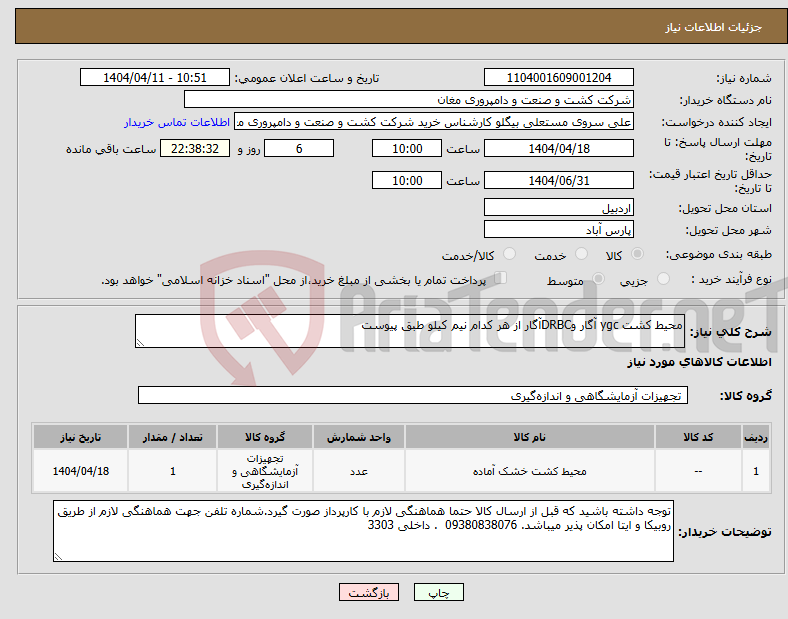Click the request creator name field
788x619 pixels.
click(x=434, y=122)
